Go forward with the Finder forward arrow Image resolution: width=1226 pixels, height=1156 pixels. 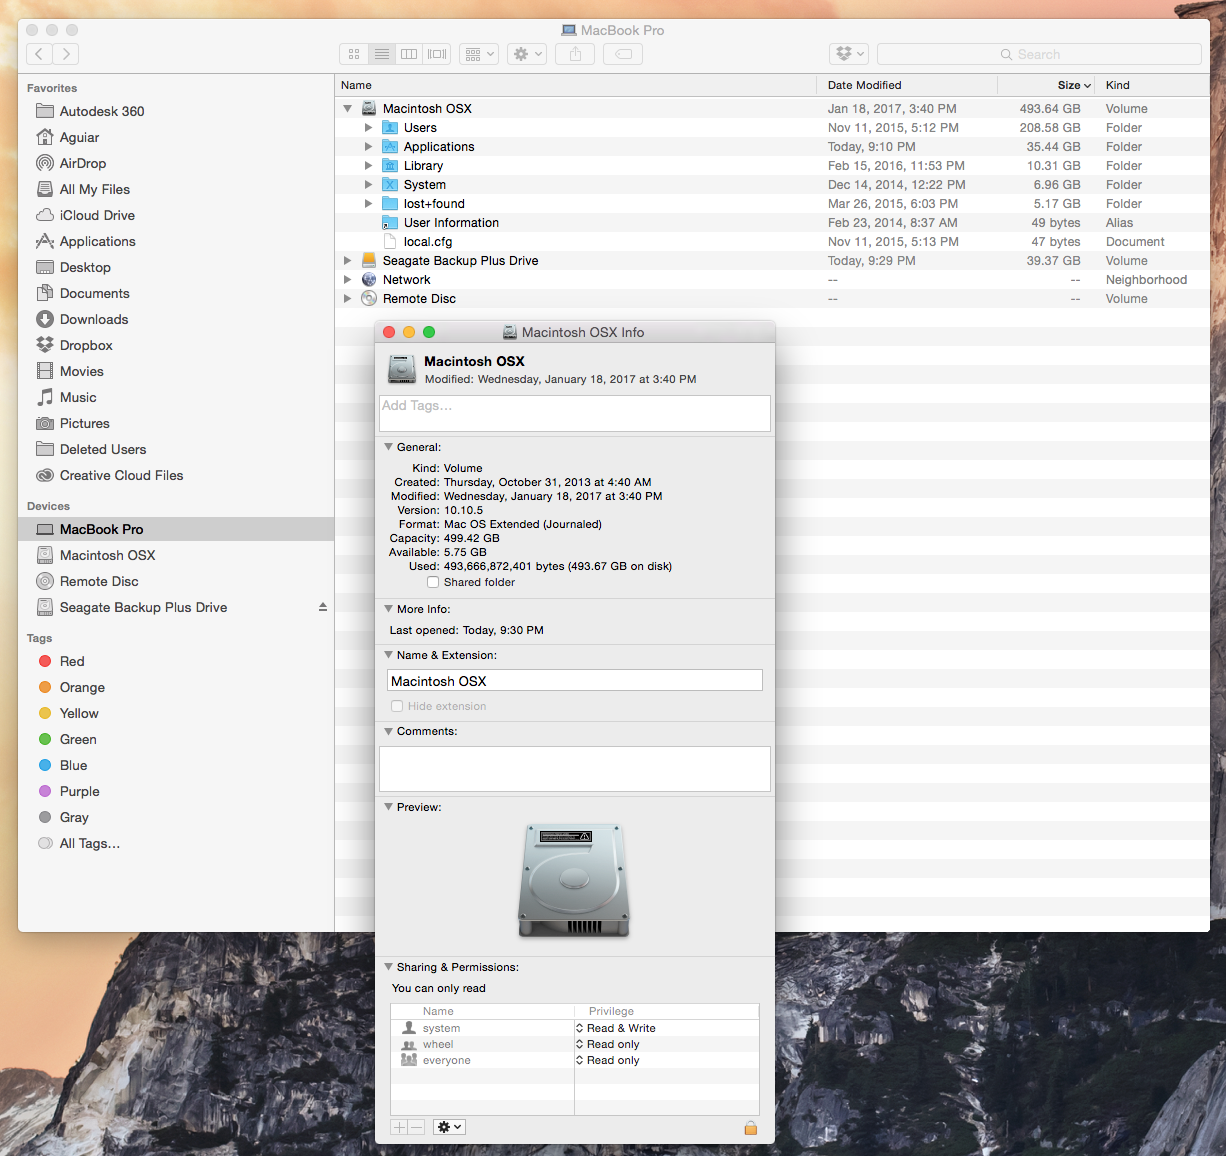pyautogui.click(x=66, y=54)
